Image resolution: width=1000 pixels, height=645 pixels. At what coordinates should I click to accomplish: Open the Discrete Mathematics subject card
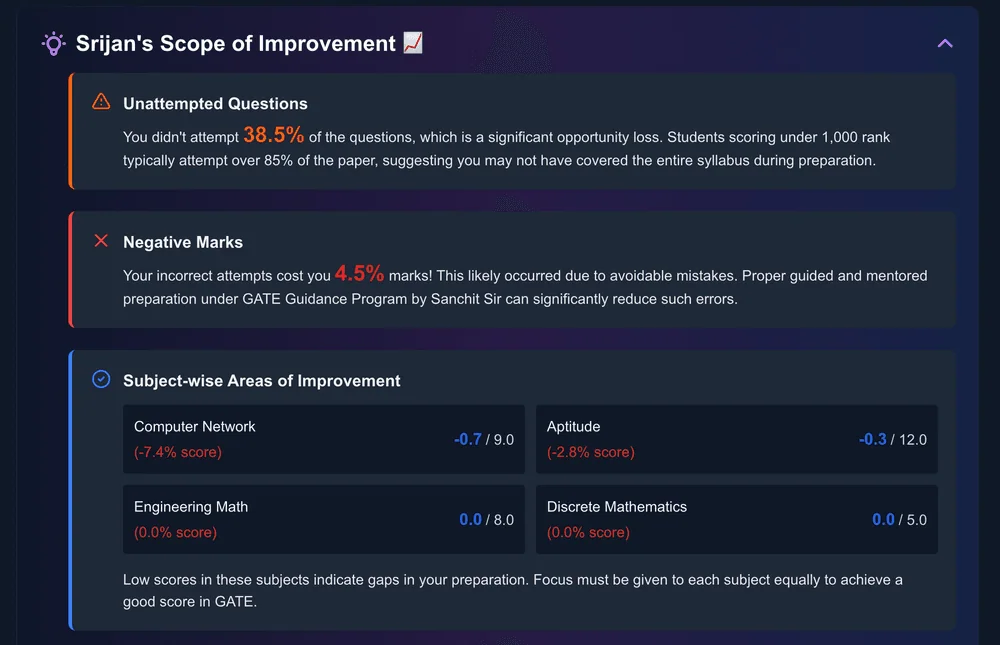pyautogui.click(x=737, y=519)
